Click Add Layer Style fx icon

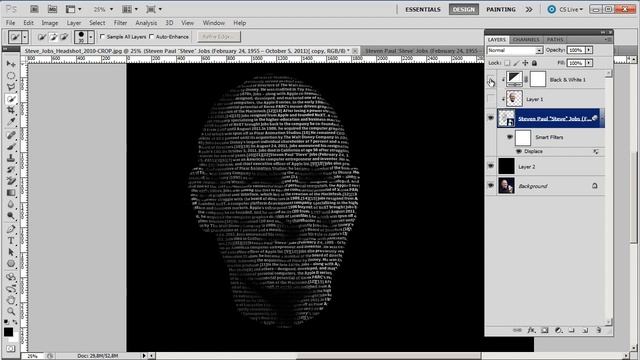pos(531,330)
